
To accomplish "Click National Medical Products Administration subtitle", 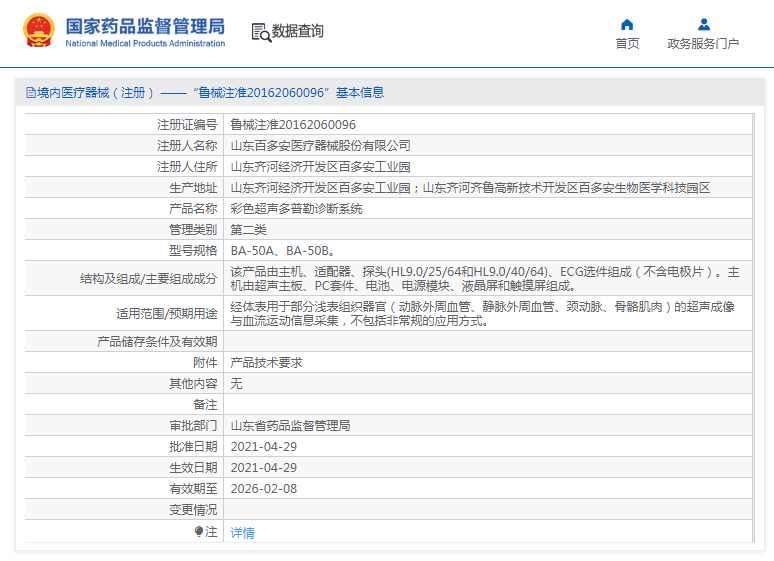I will [x=145, y=43].
